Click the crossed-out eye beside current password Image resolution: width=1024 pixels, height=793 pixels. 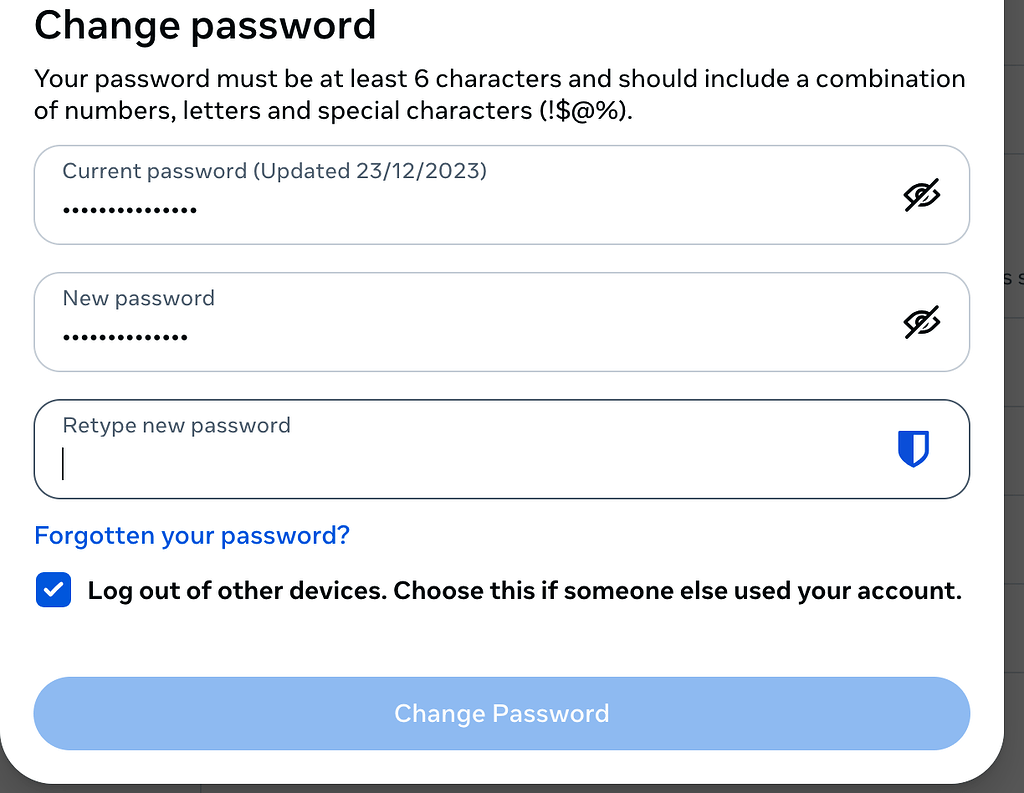point(922,194)
